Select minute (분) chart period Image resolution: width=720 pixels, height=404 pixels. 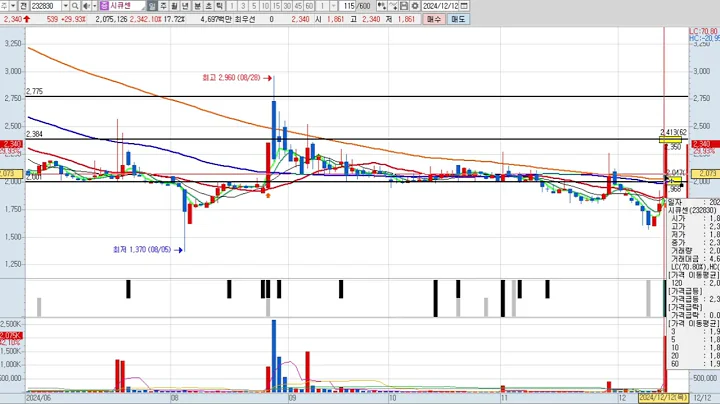(197, 6)
